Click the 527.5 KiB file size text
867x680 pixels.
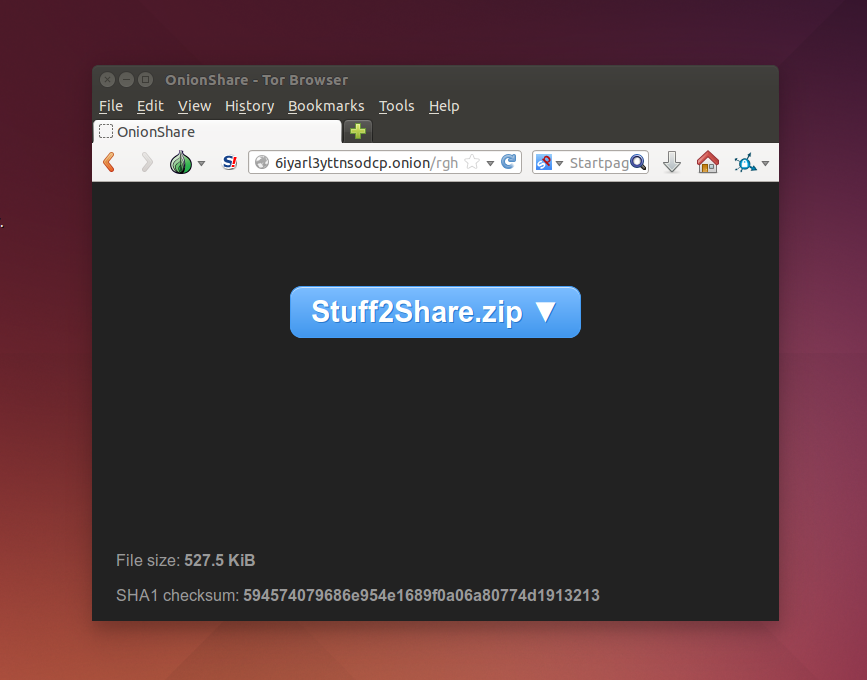click(220, 560)
